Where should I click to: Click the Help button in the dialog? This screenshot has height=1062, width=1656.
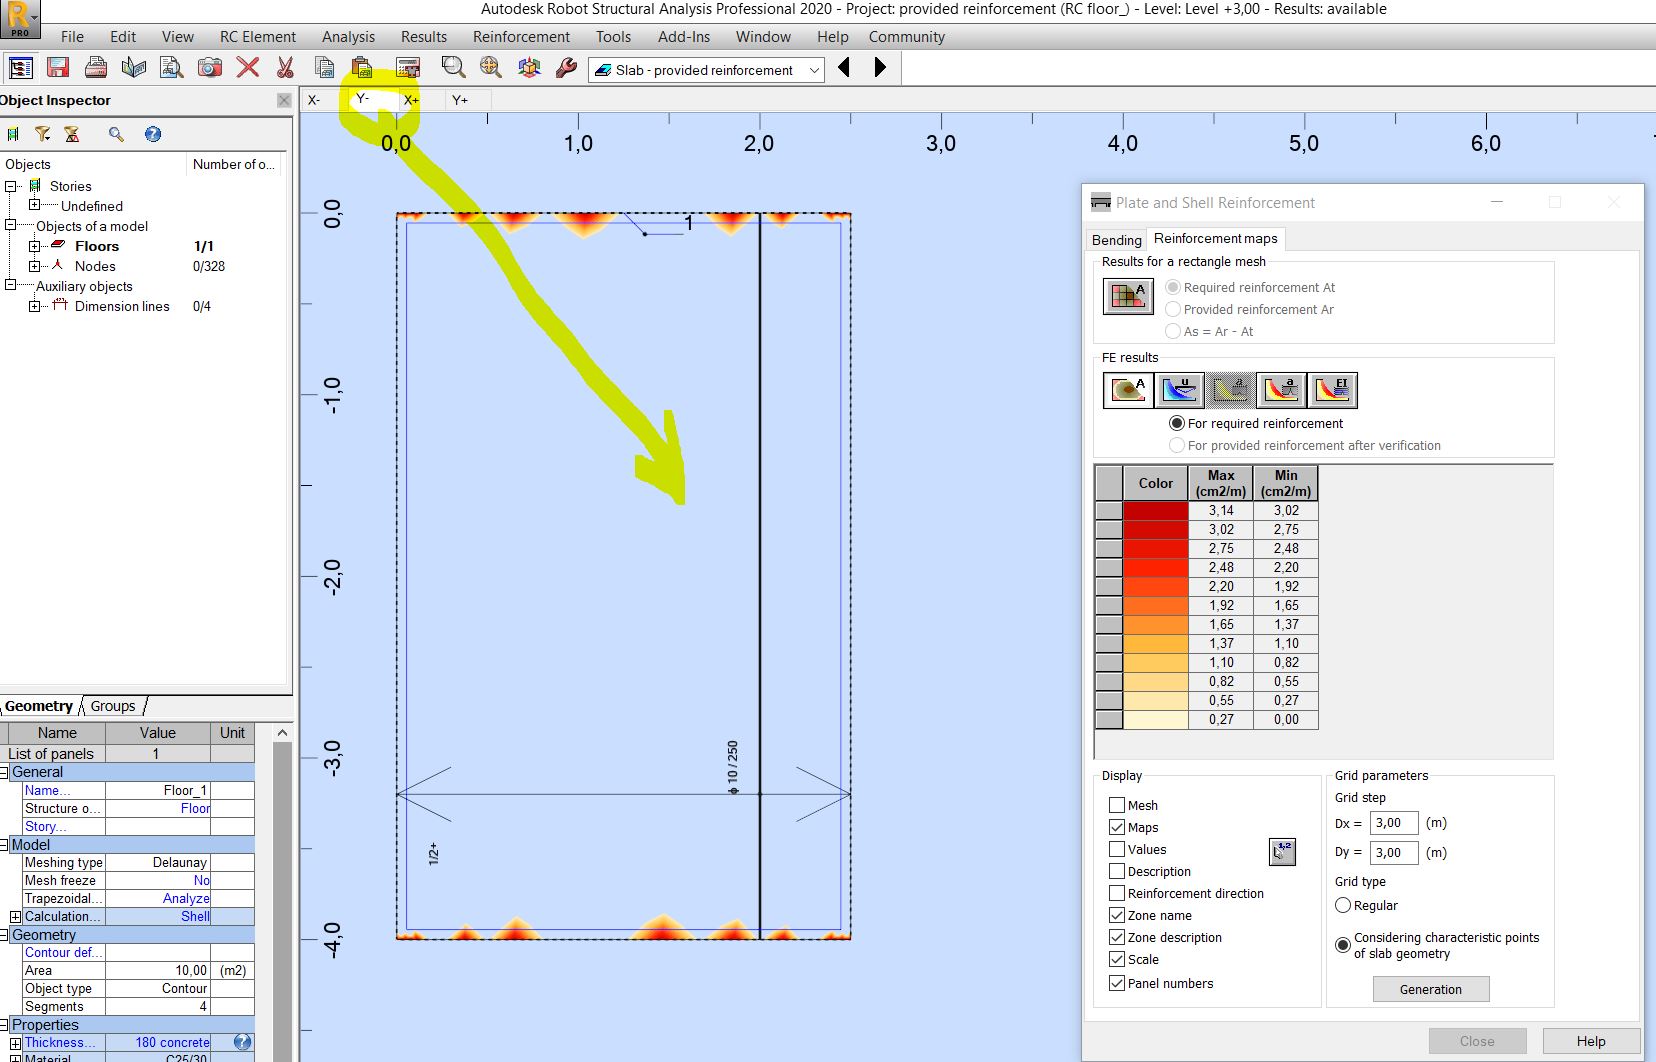click(1590, 1040)
